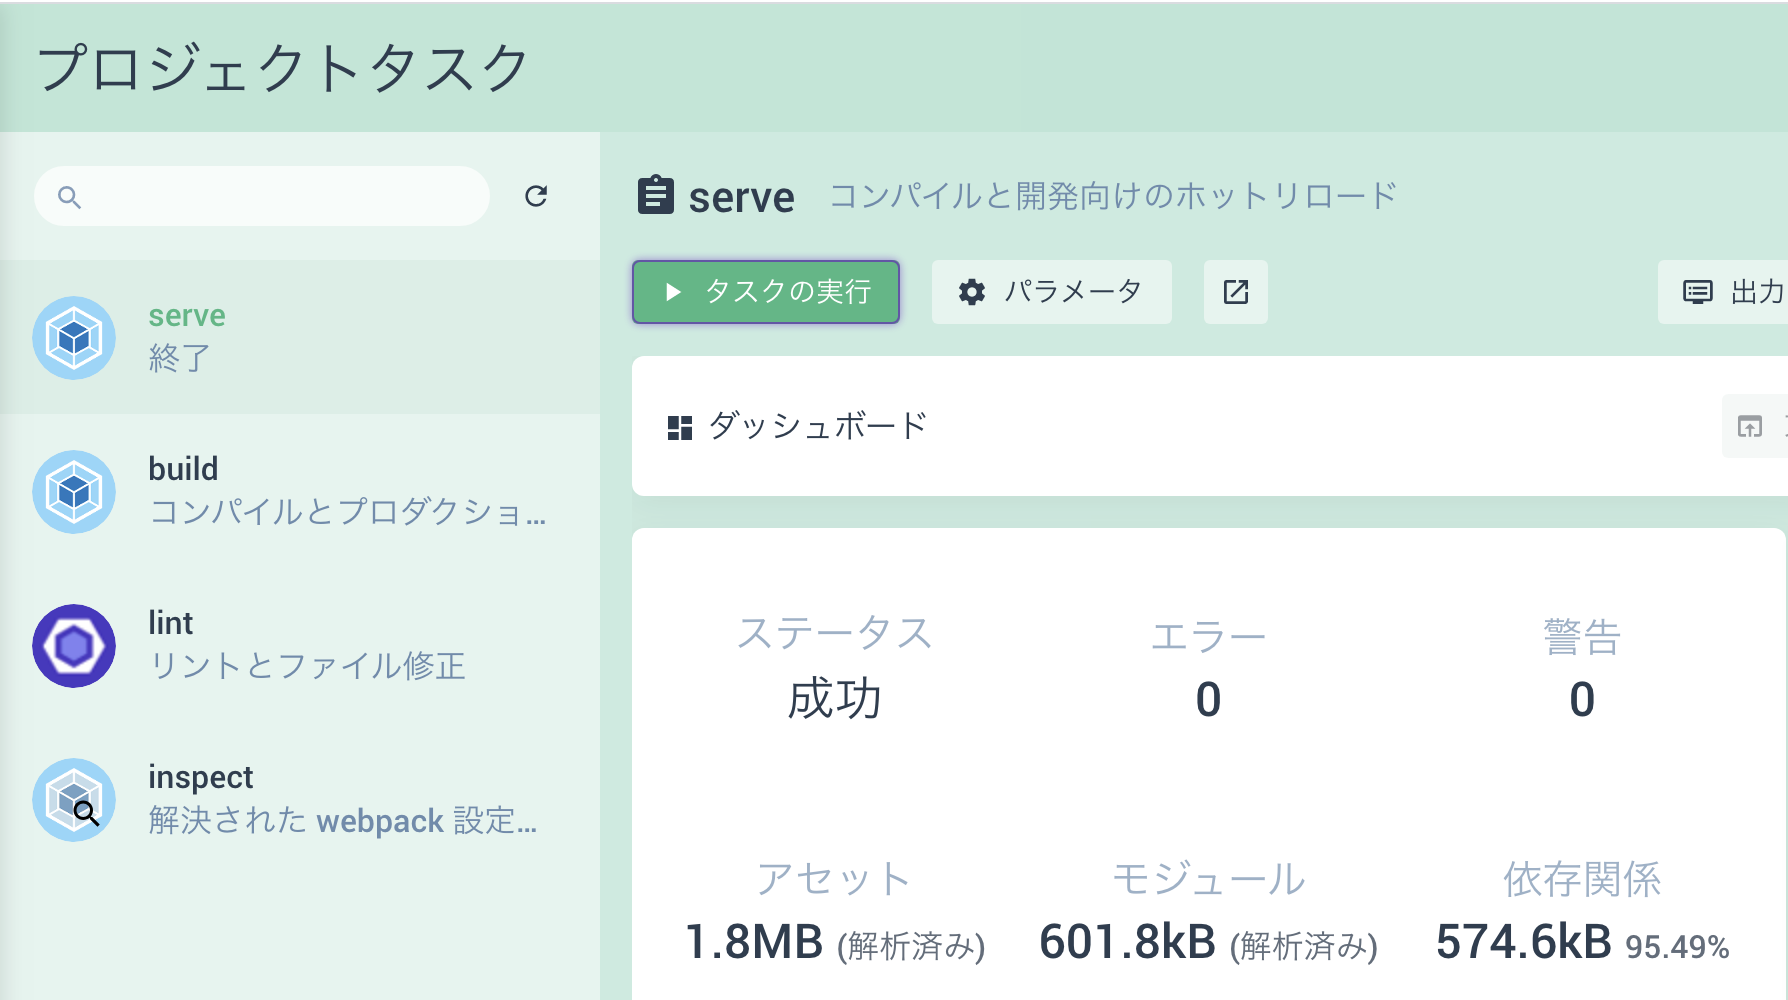The width and height of the screenshot is (1788, 1000).
Task: Click the 警告 count 0
Action: pos(1582,699)
